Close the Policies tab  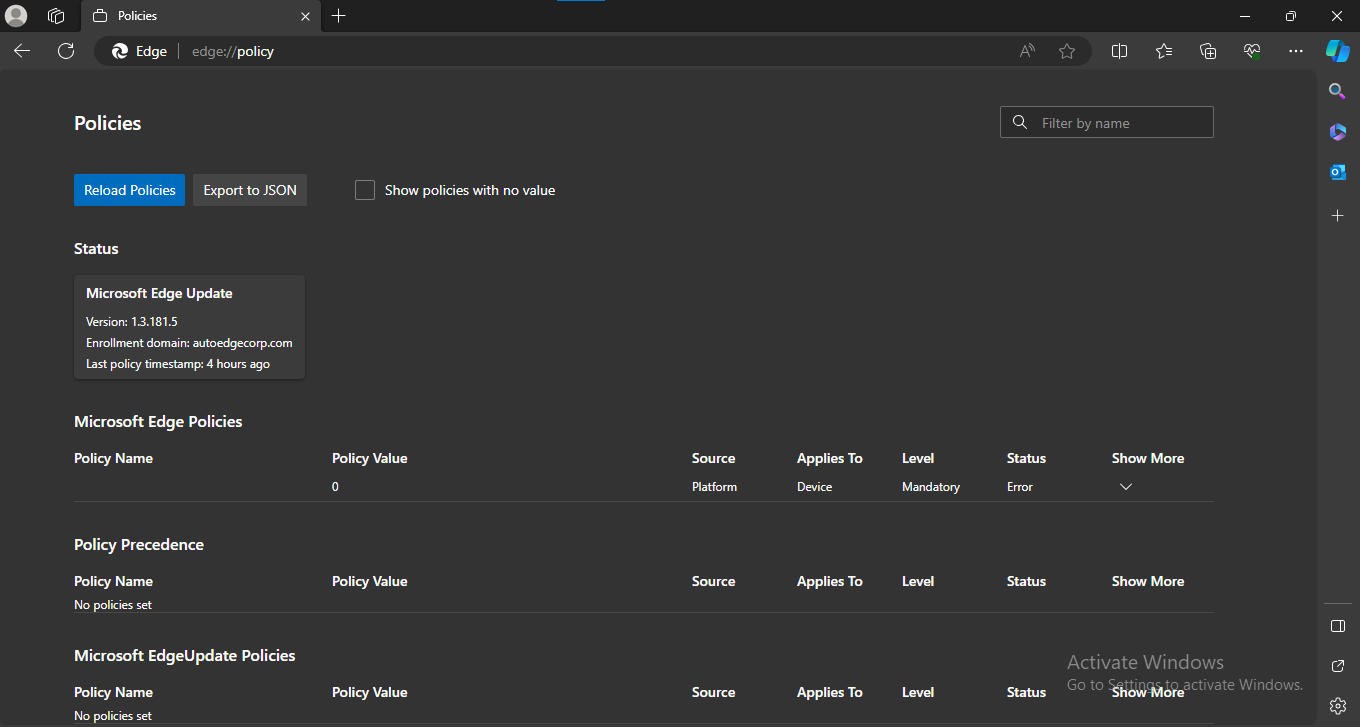click(x=305, y=16)
